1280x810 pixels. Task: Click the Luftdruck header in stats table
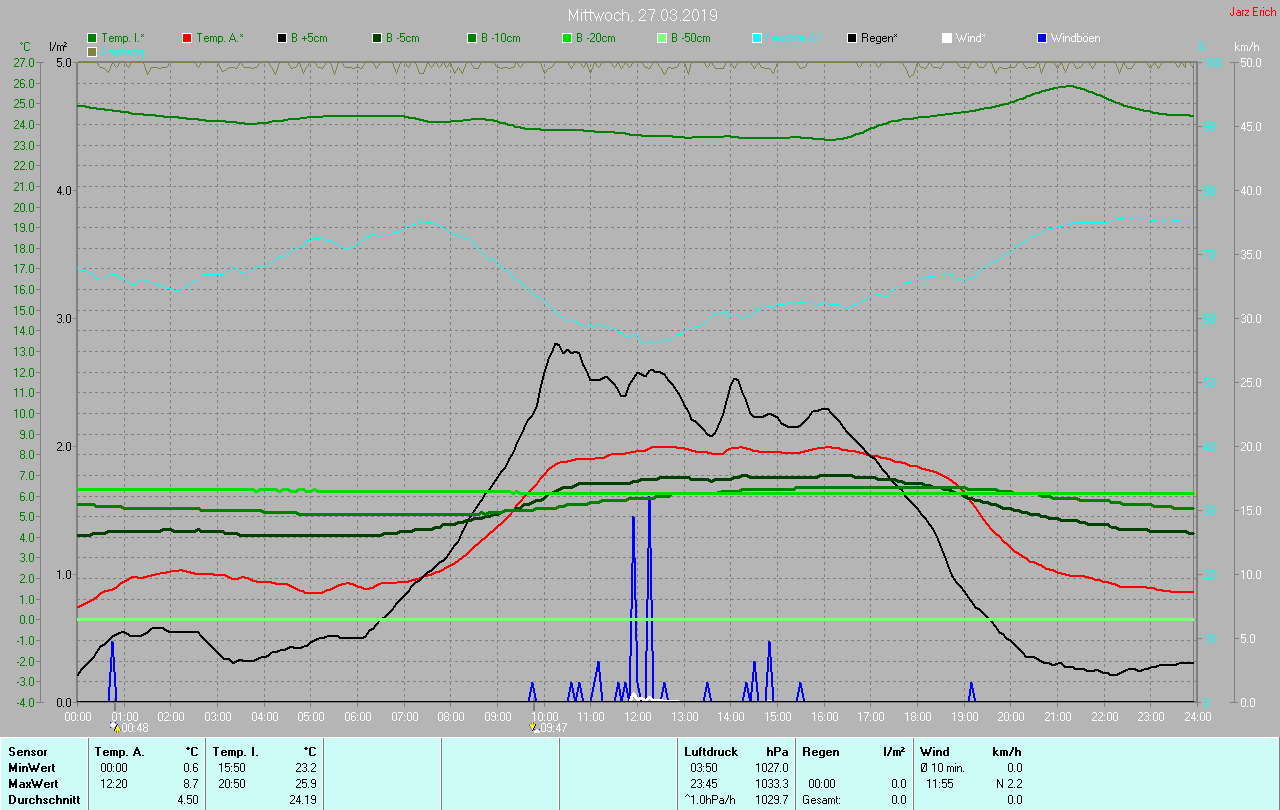click(710, 751)
